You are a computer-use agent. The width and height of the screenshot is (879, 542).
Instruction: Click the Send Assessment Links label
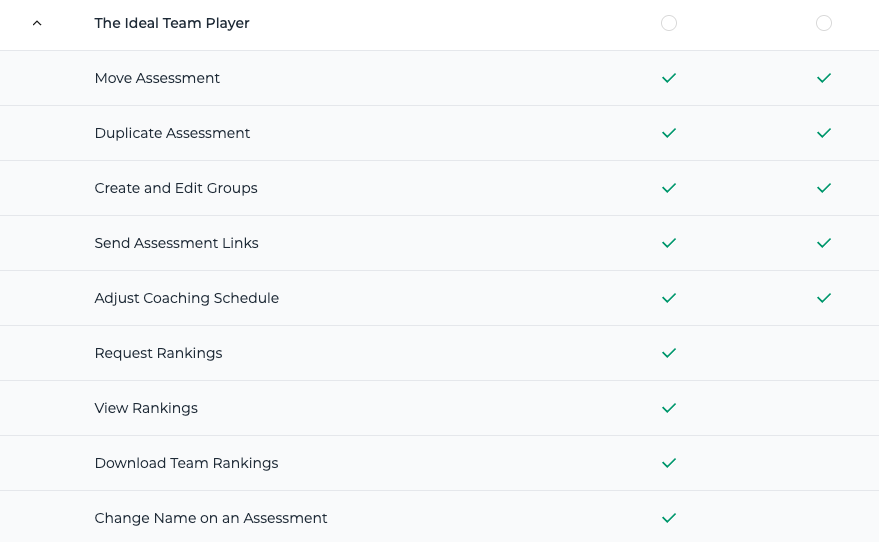point(176,243)
